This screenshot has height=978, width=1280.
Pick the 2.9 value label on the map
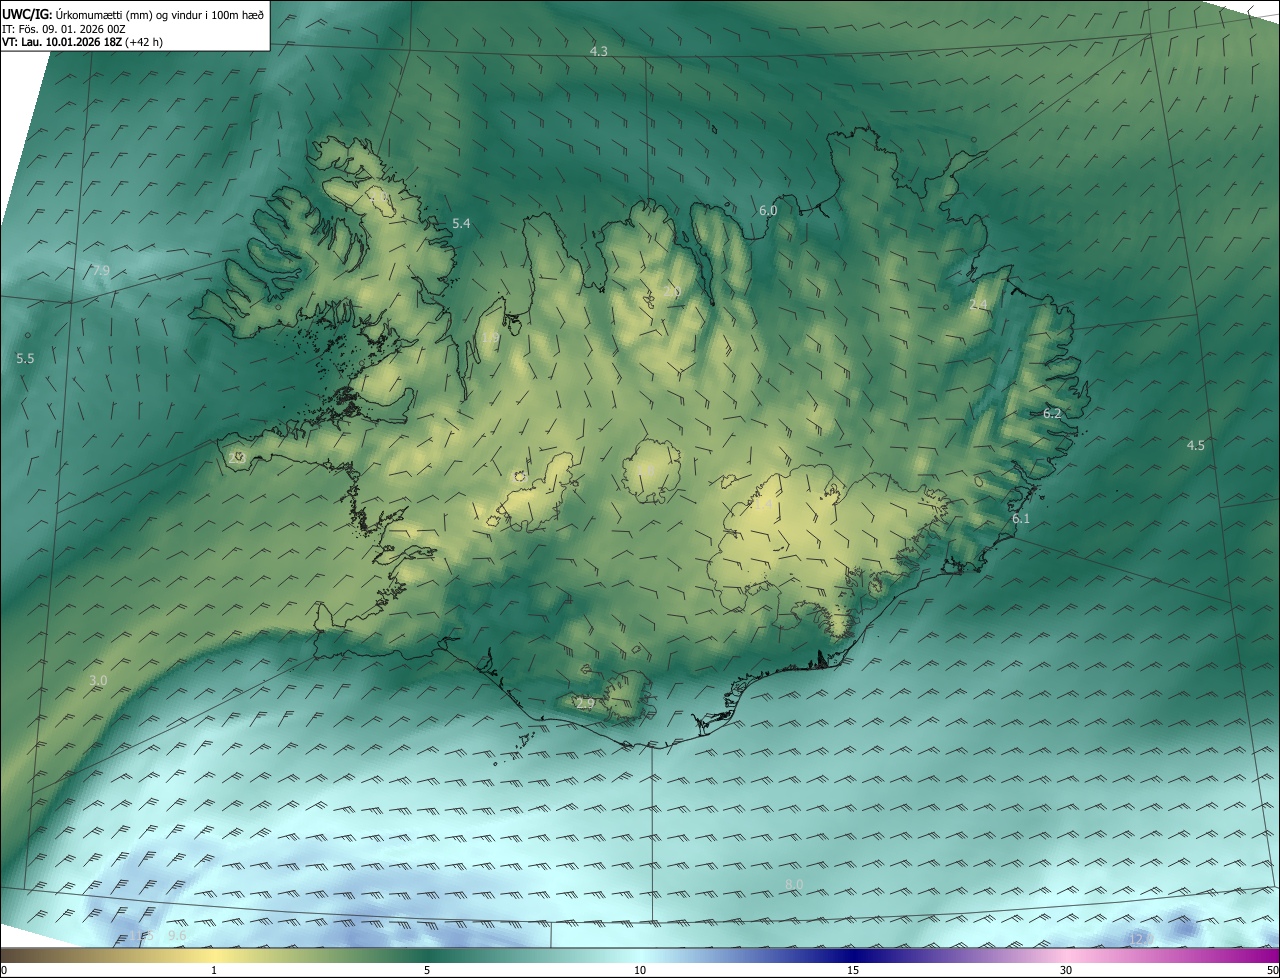[586, 704]
